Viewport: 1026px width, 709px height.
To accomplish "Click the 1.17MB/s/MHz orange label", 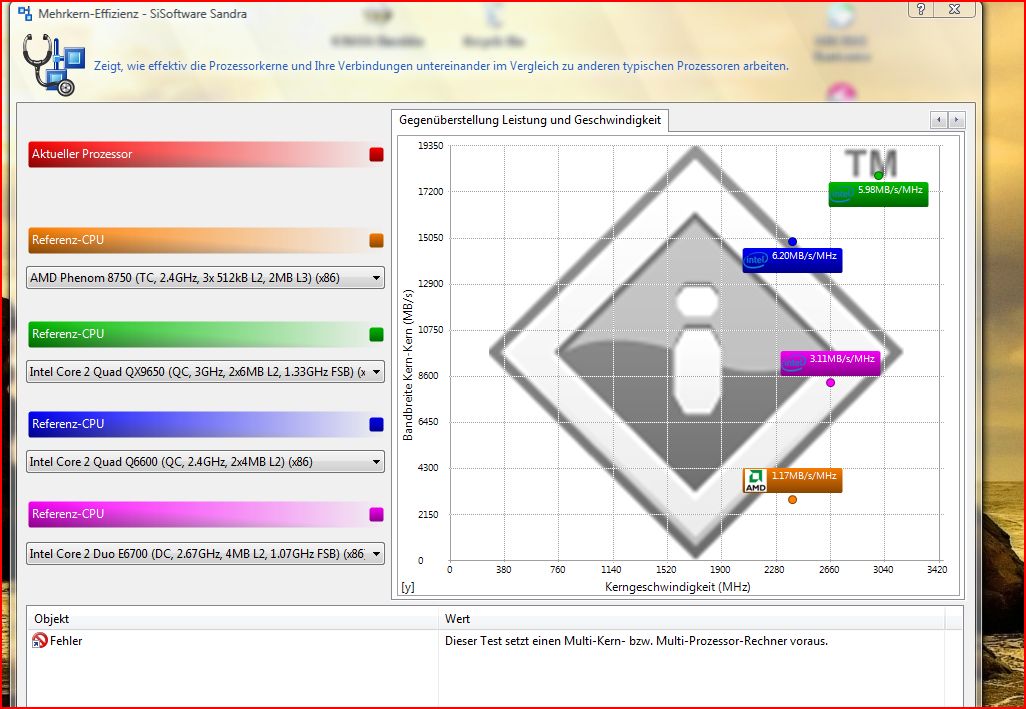I will click(792, 481).
